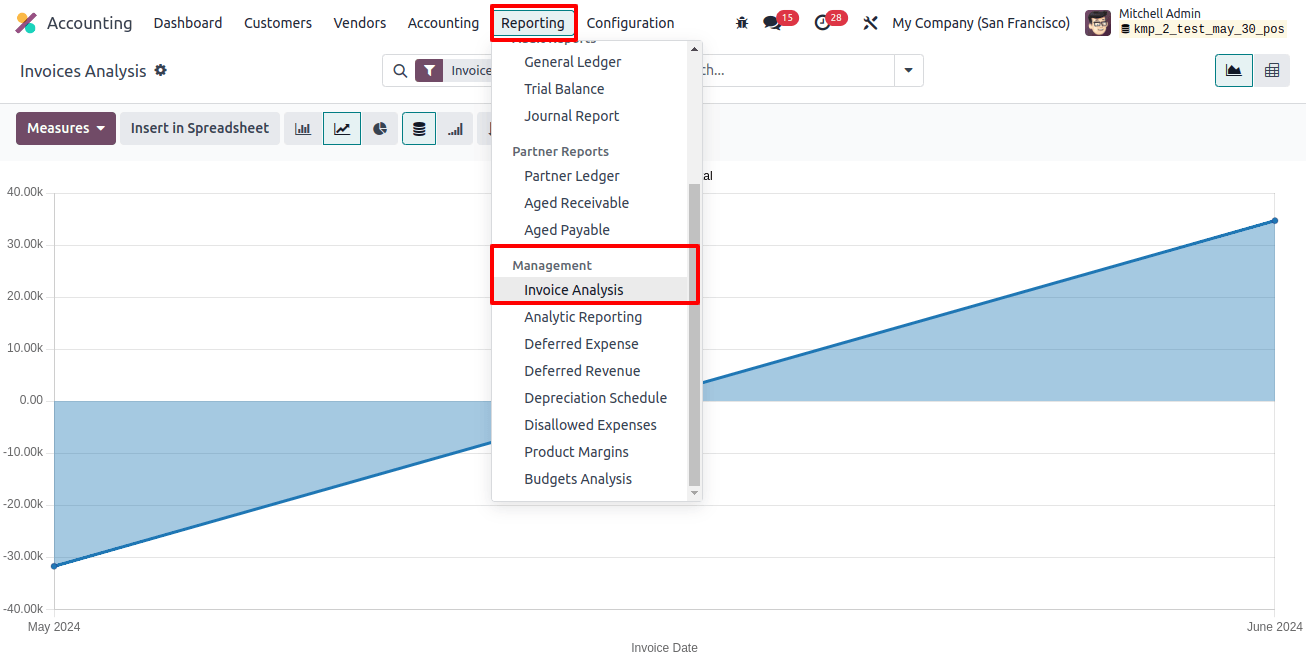
Task: Open the chat messages icon
Action: tap(772, 23)
